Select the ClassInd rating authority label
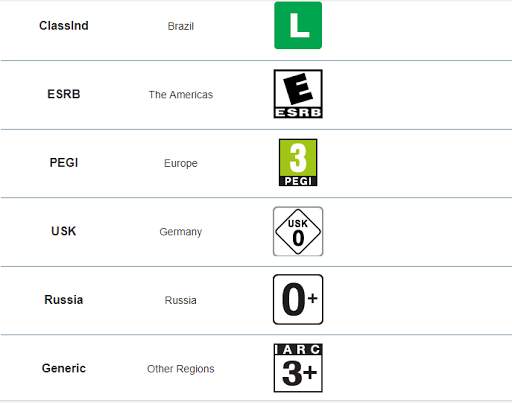Screen dimensions: 512x403 click(64, 26)
